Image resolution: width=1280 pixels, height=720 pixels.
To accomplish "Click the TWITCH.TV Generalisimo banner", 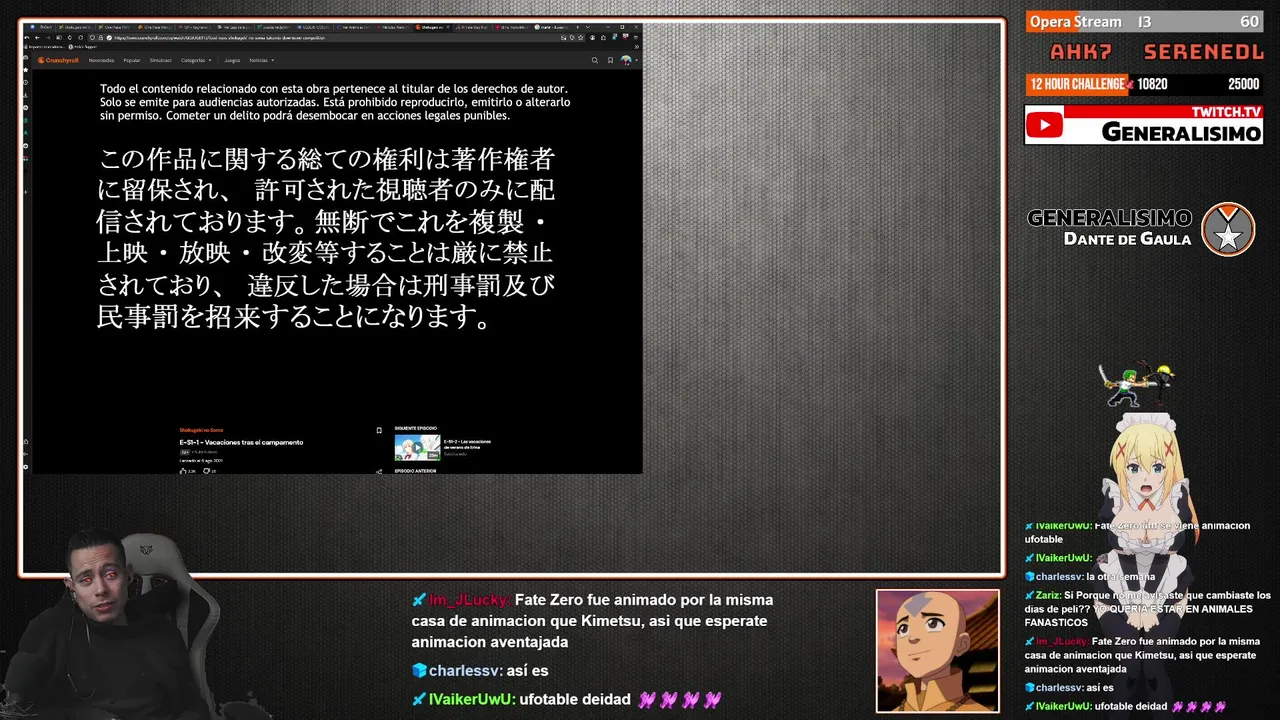I will (1144, 125).
